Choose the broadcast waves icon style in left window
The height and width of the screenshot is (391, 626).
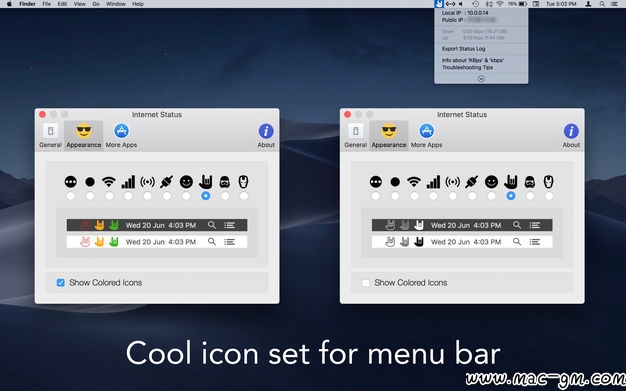coord(147,182)
